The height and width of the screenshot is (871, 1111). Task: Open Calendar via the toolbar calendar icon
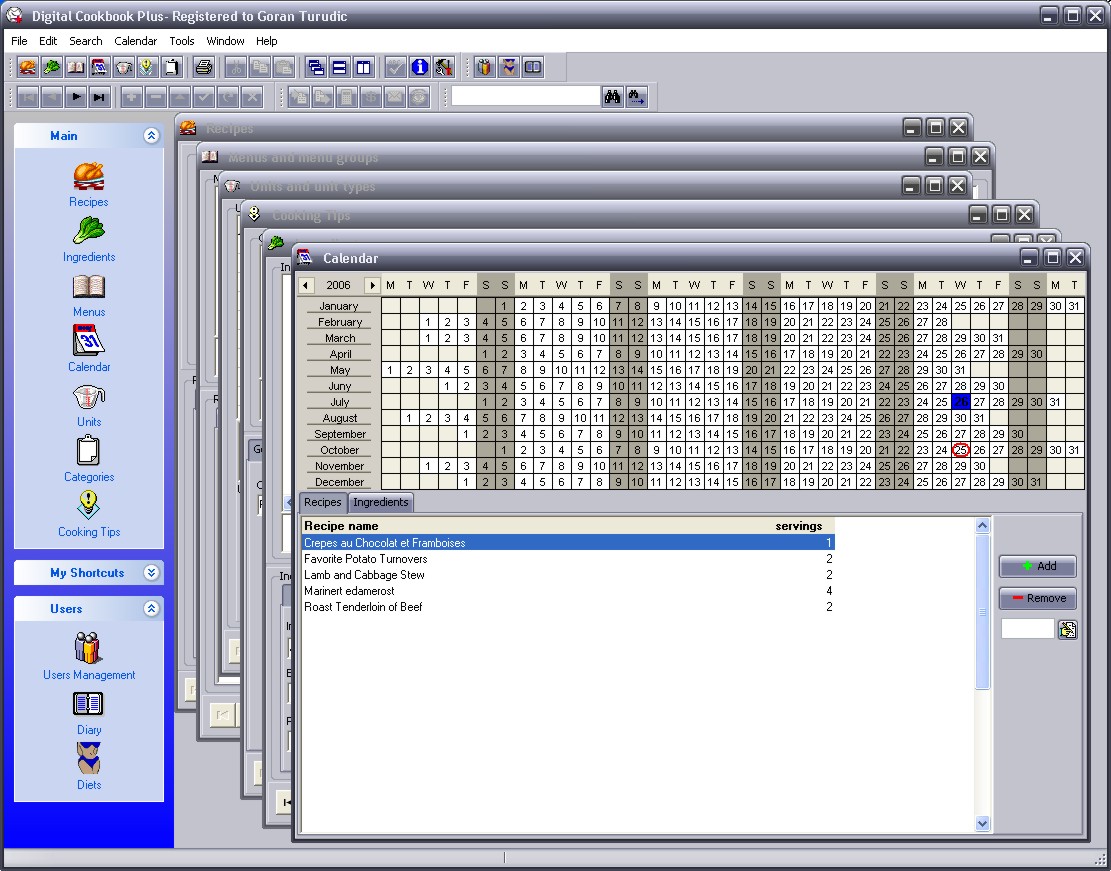click(x=100, y=67)
